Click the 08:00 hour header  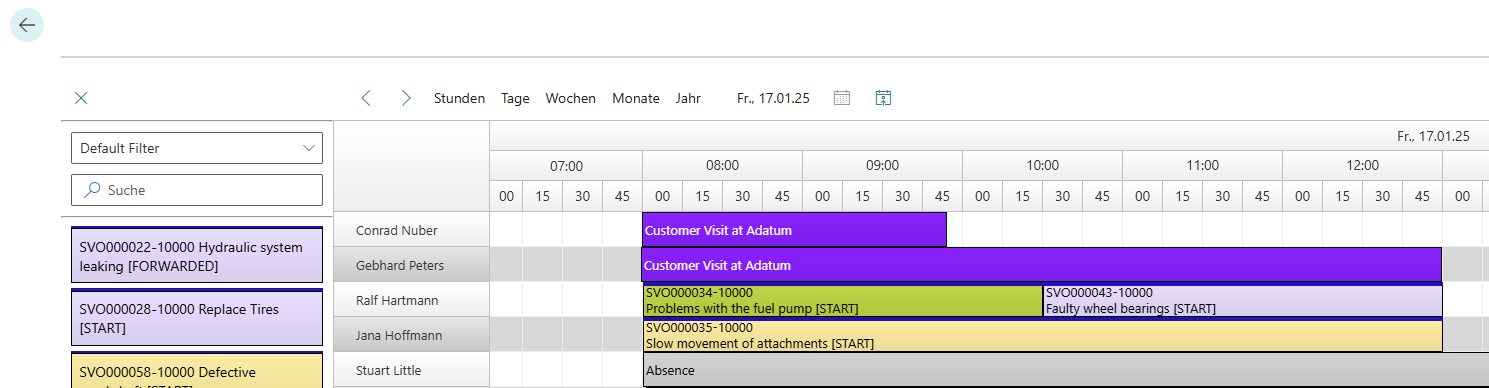tap(722, 166)
